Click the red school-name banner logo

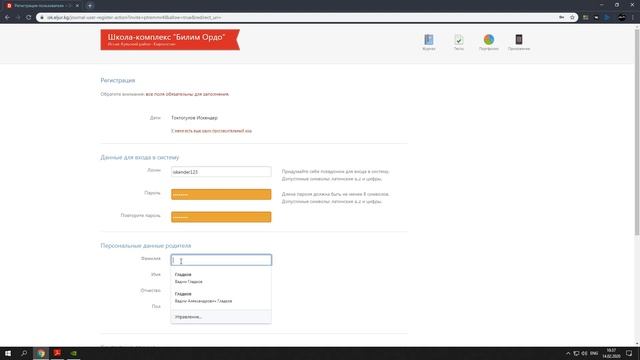(170, 40)
